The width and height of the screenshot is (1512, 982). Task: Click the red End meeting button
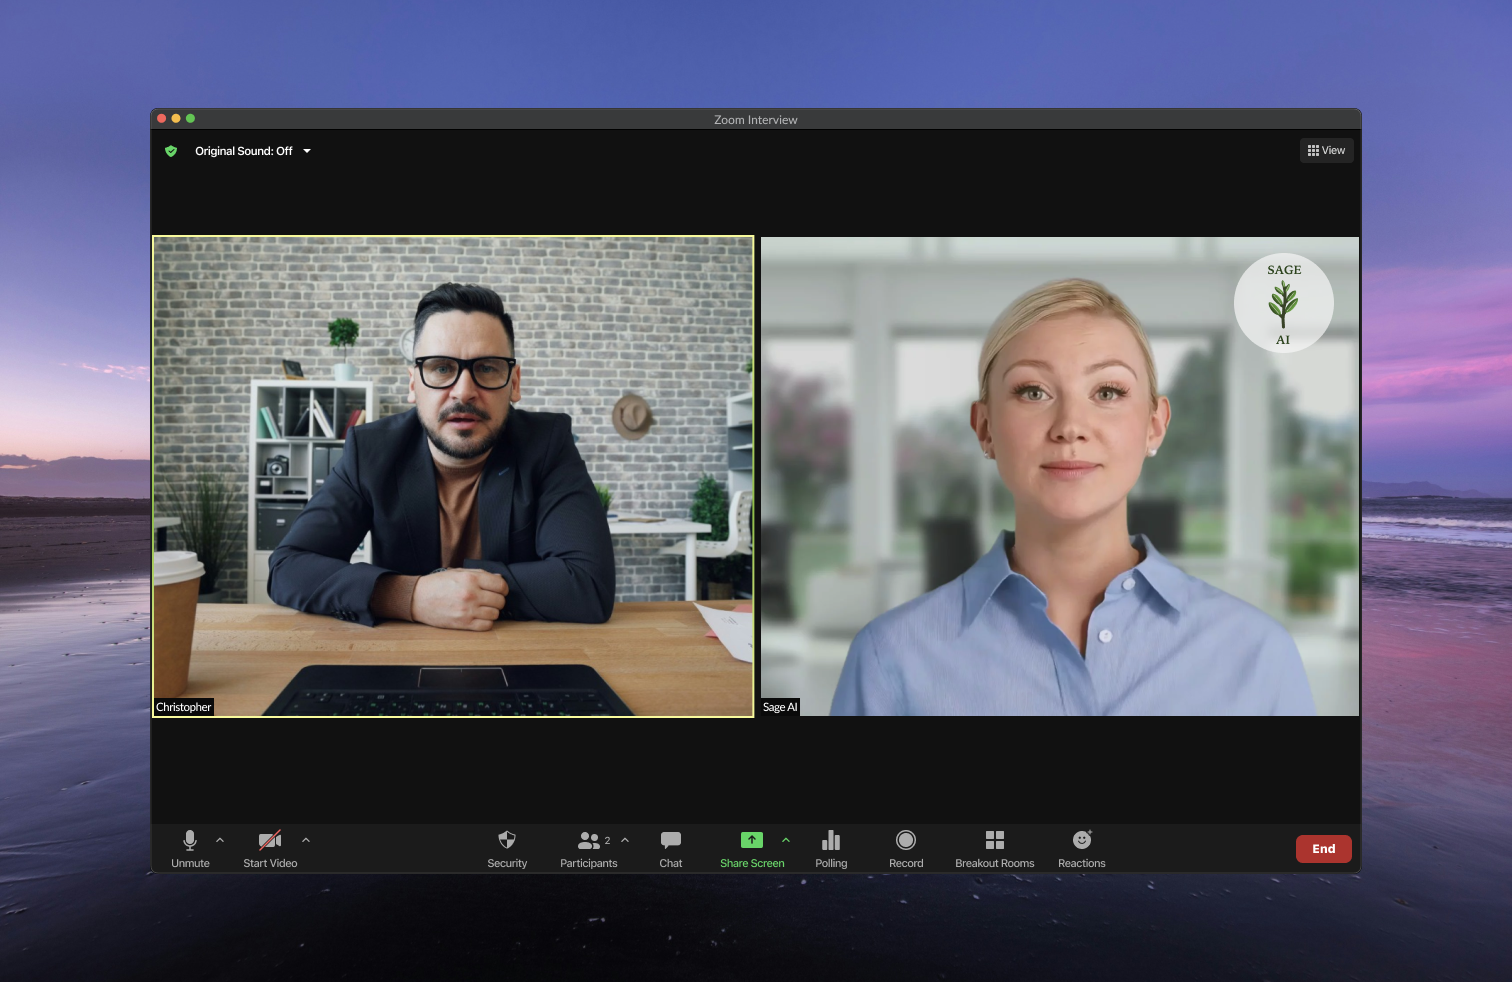click(x=1323, y=849)
